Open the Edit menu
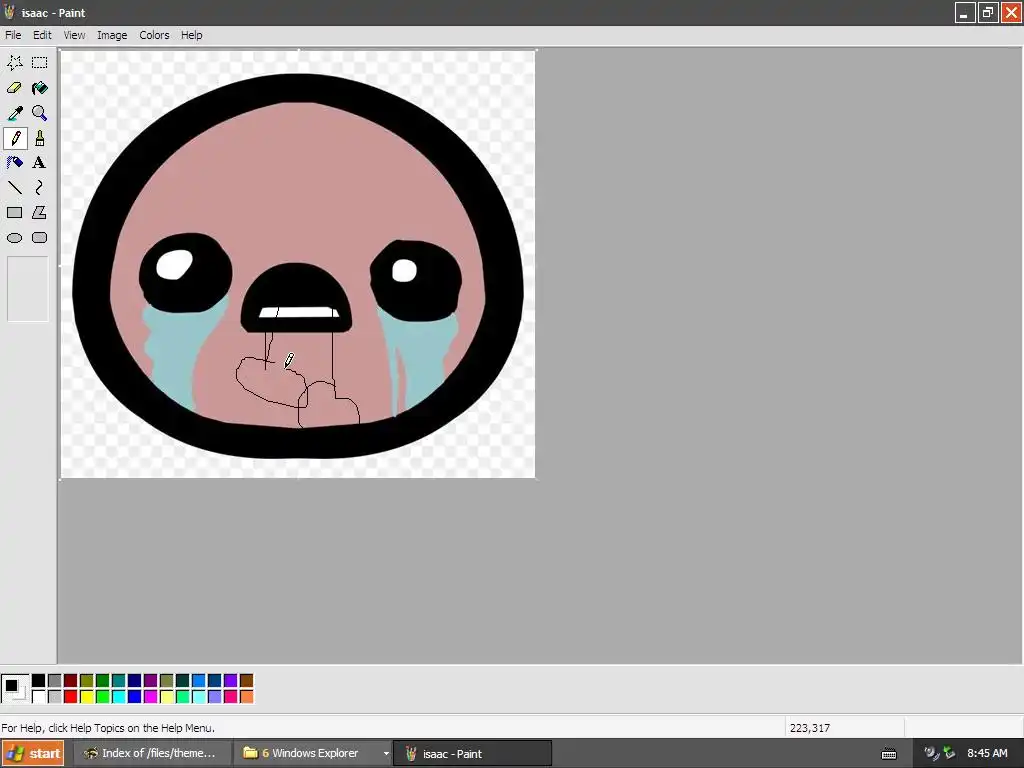1024x768 pixels. tap(42, 35)
